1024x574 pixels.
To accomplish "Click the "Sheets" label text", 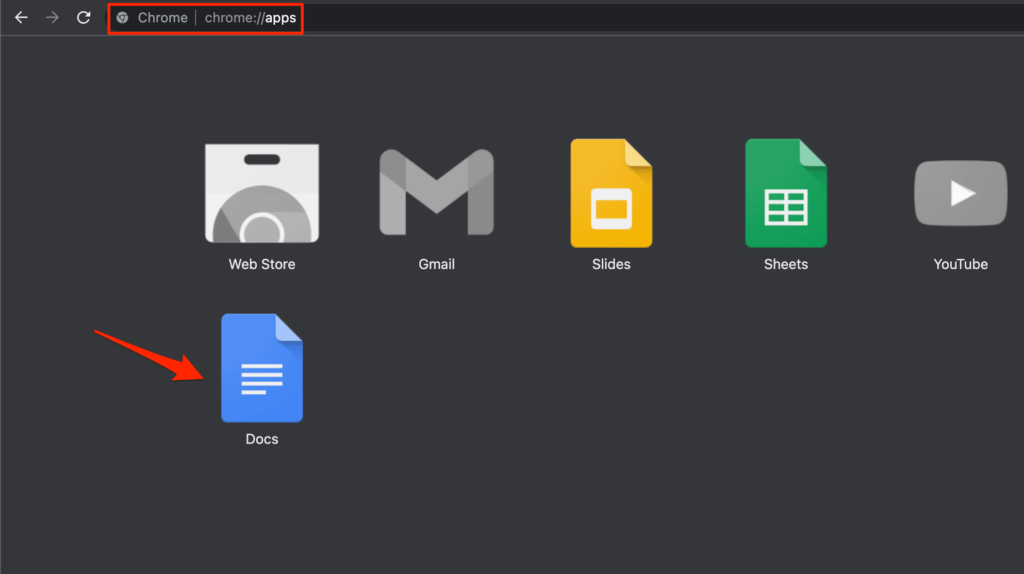I will [786, 264].
